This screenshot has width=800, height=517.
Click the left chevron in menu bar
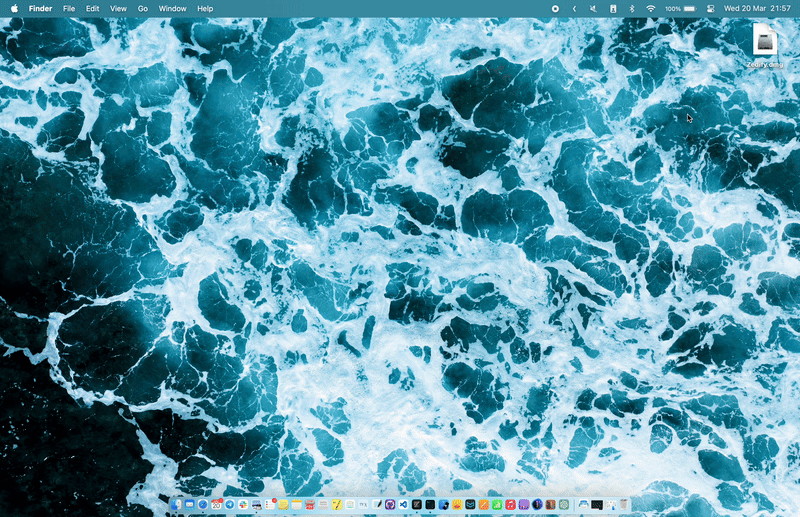click(x=574, y=9)
